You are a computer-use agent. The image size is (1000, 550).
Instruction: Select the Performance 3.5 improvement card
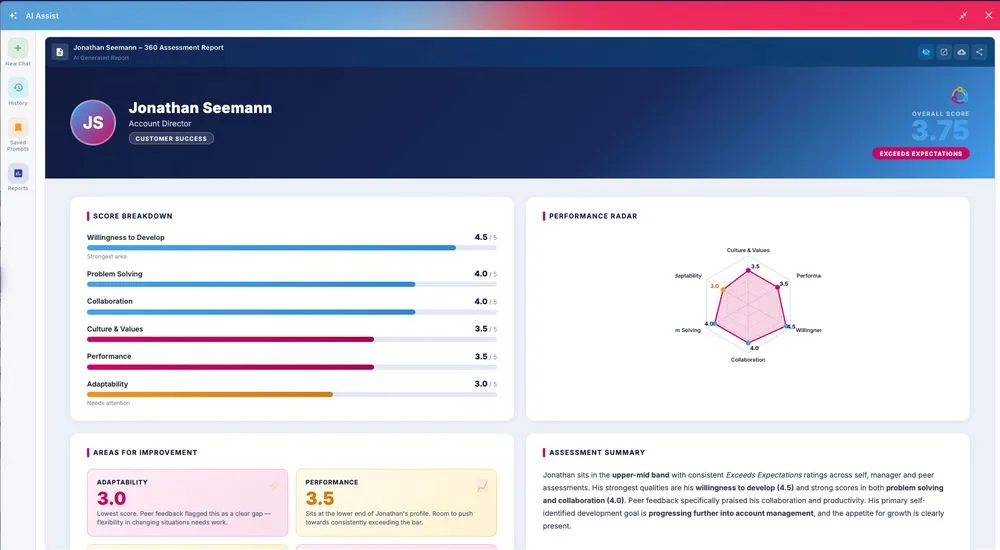(396, 503)
